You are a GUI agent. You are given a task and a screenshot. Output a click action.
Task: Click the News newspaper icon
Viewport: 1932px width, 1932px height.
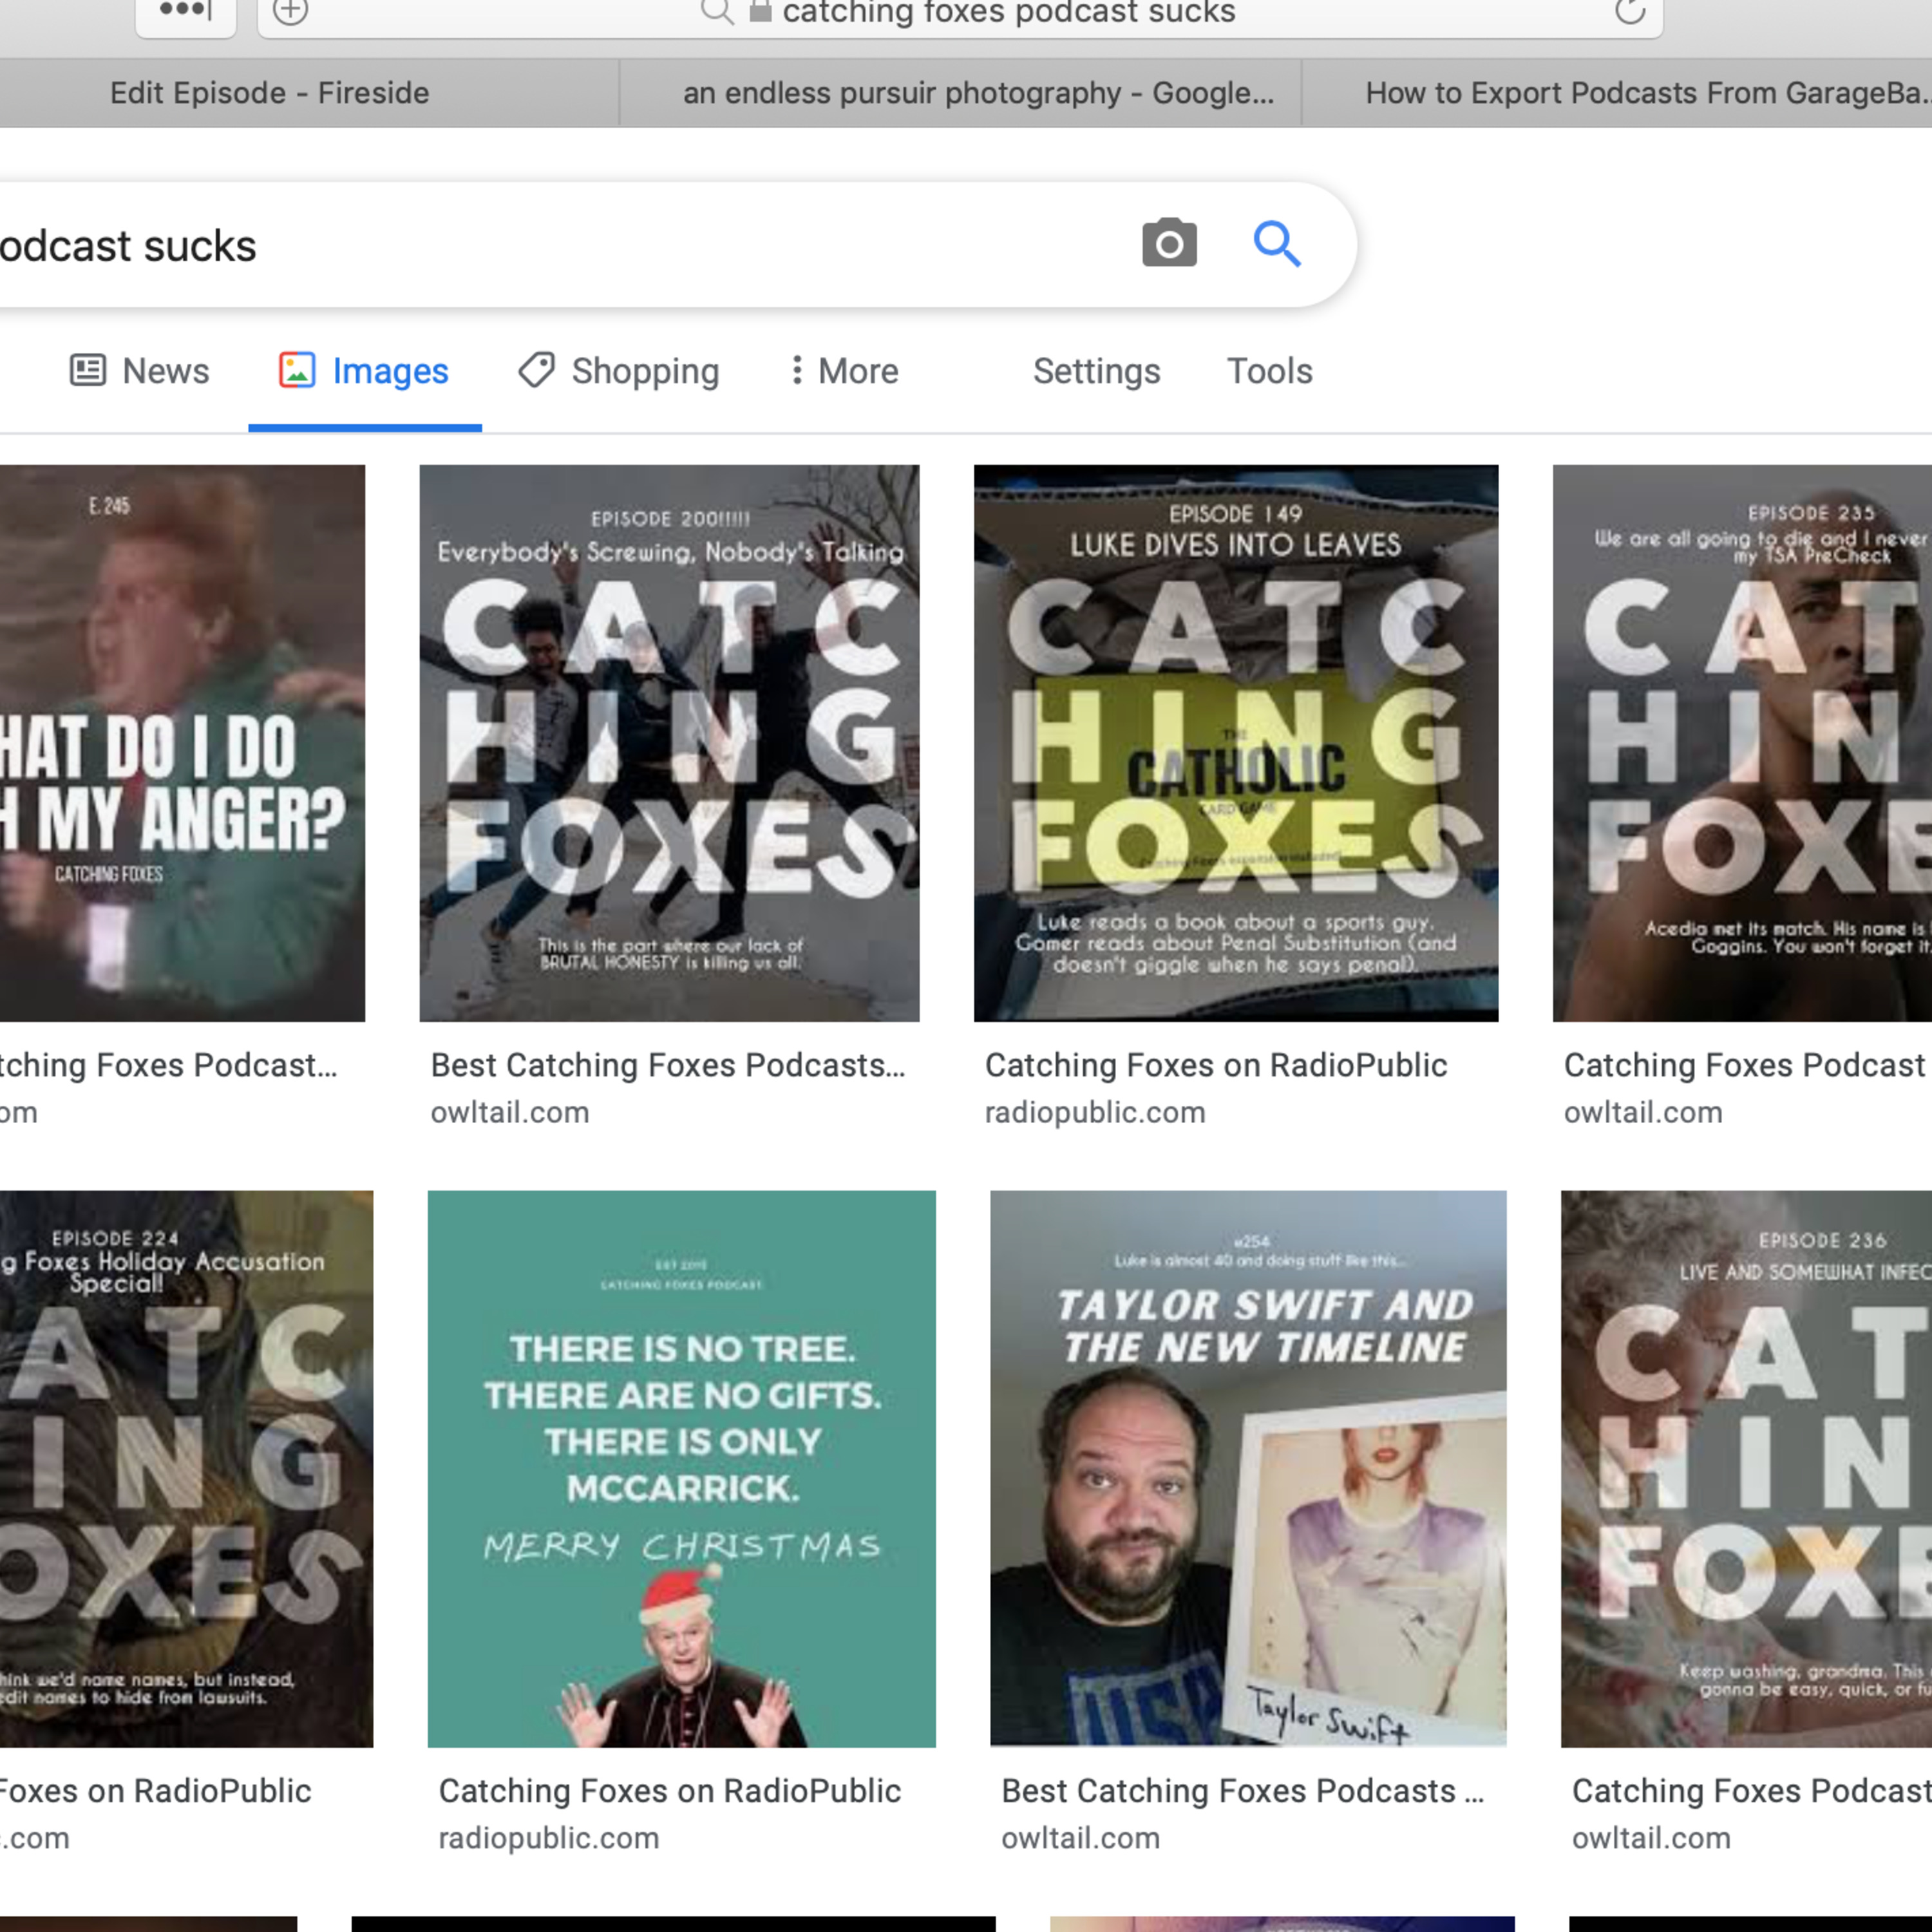88,370
